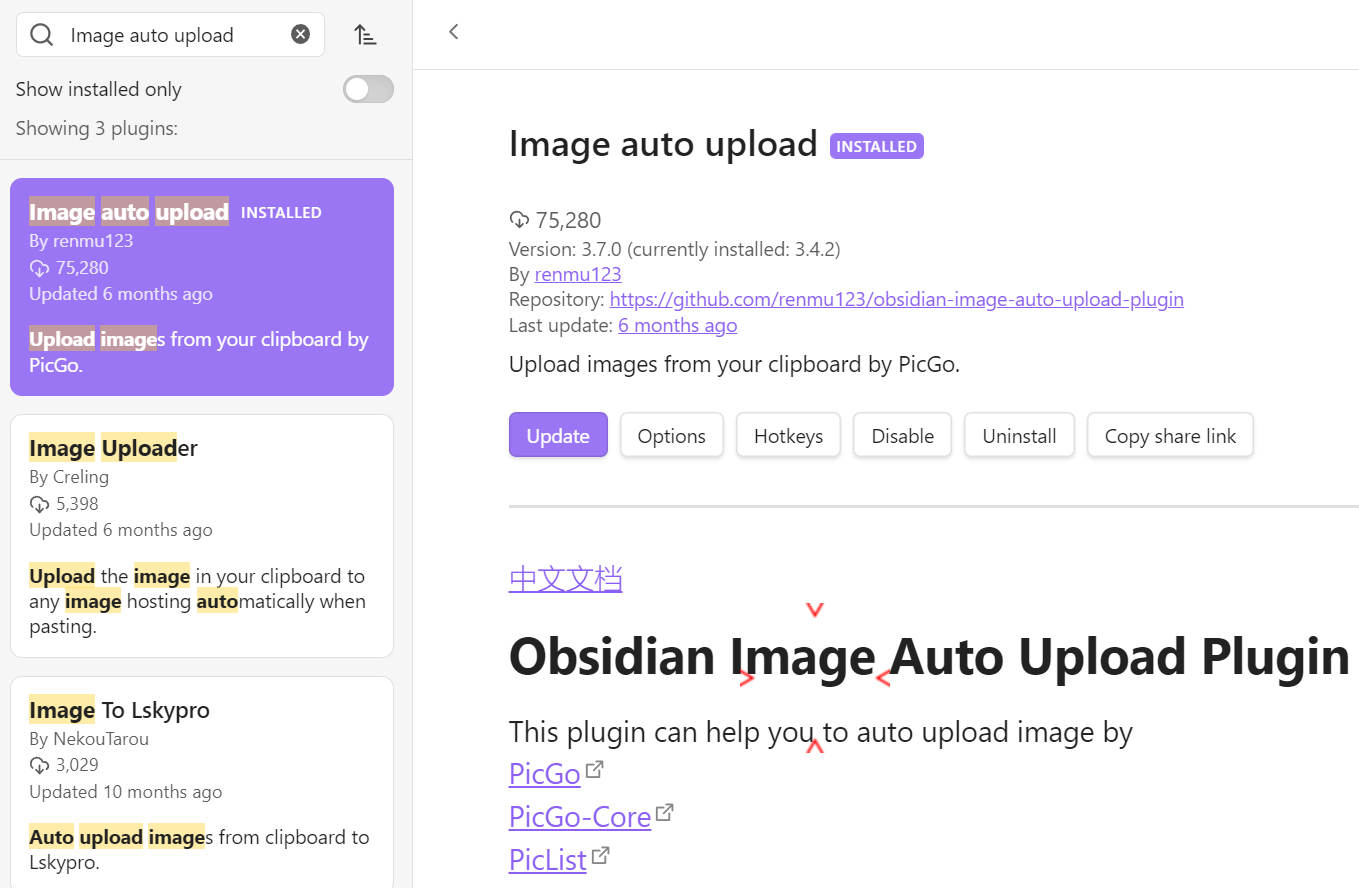Click 'Obsidian Image Auto Upload Plugin' heading
This screenshot has height=888, width=1359.
pos(929,657)
